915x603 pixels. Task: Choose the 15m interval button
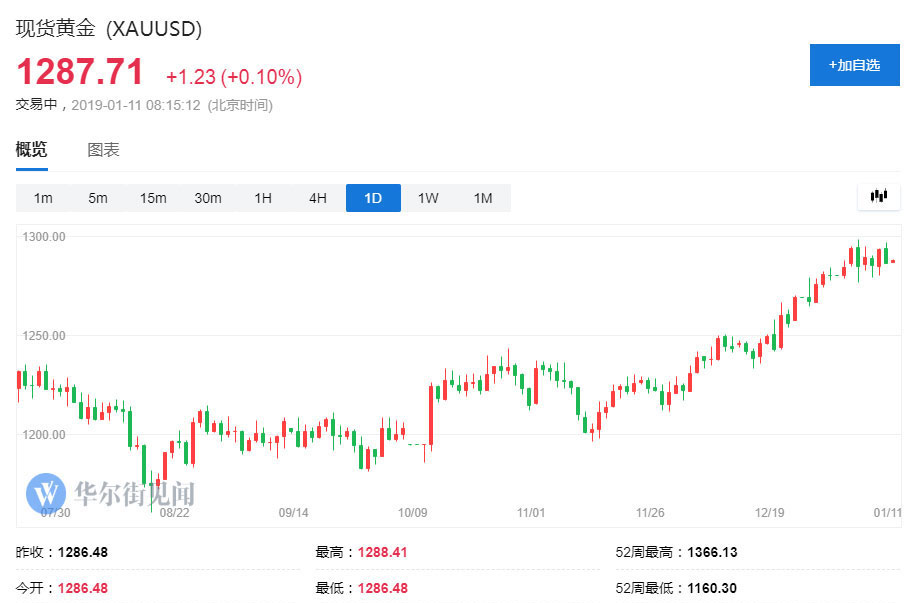click(x=153, y=198)
